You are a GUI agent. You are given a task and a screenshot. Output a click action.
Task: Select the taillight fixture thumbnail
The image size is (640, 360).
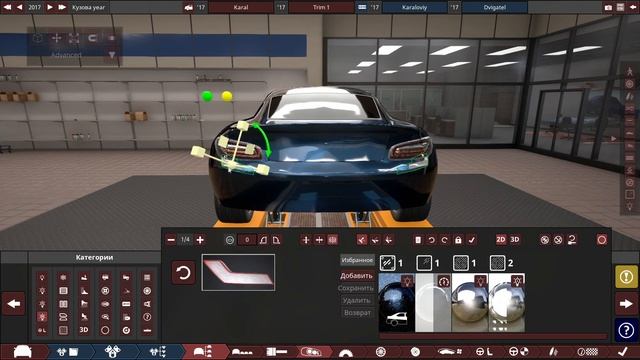click(x=238, y=272)
